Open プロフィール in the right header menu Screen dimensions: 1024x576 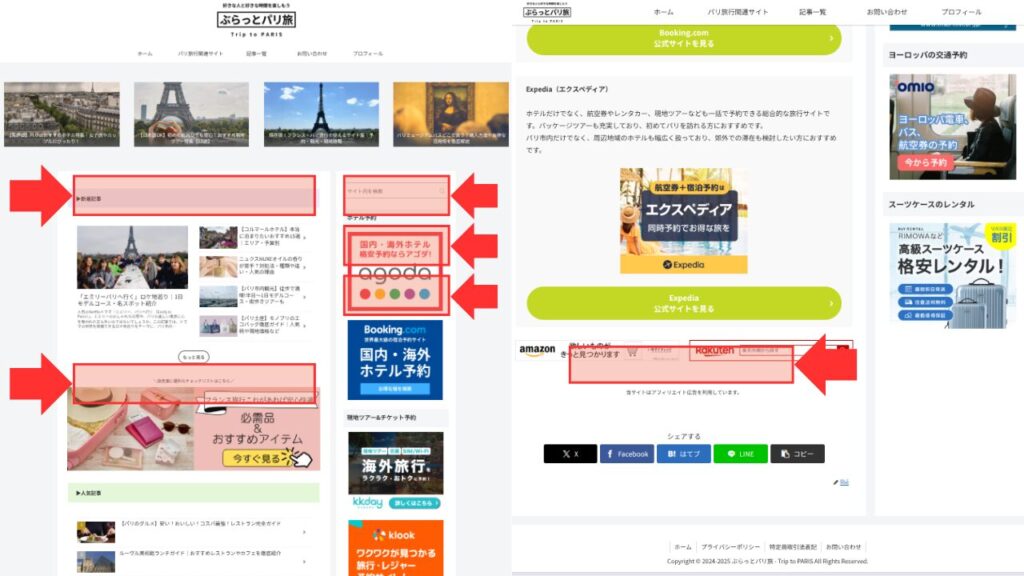pyautogui.click(x=966, y=12)
